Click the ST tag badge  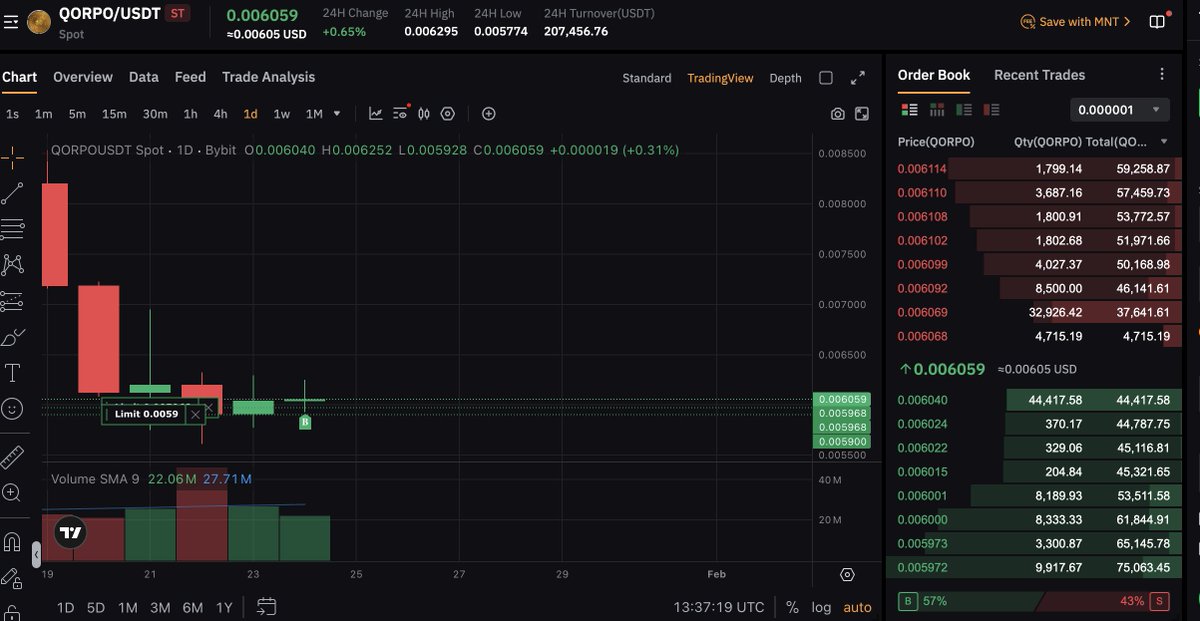tap(178, 14)
